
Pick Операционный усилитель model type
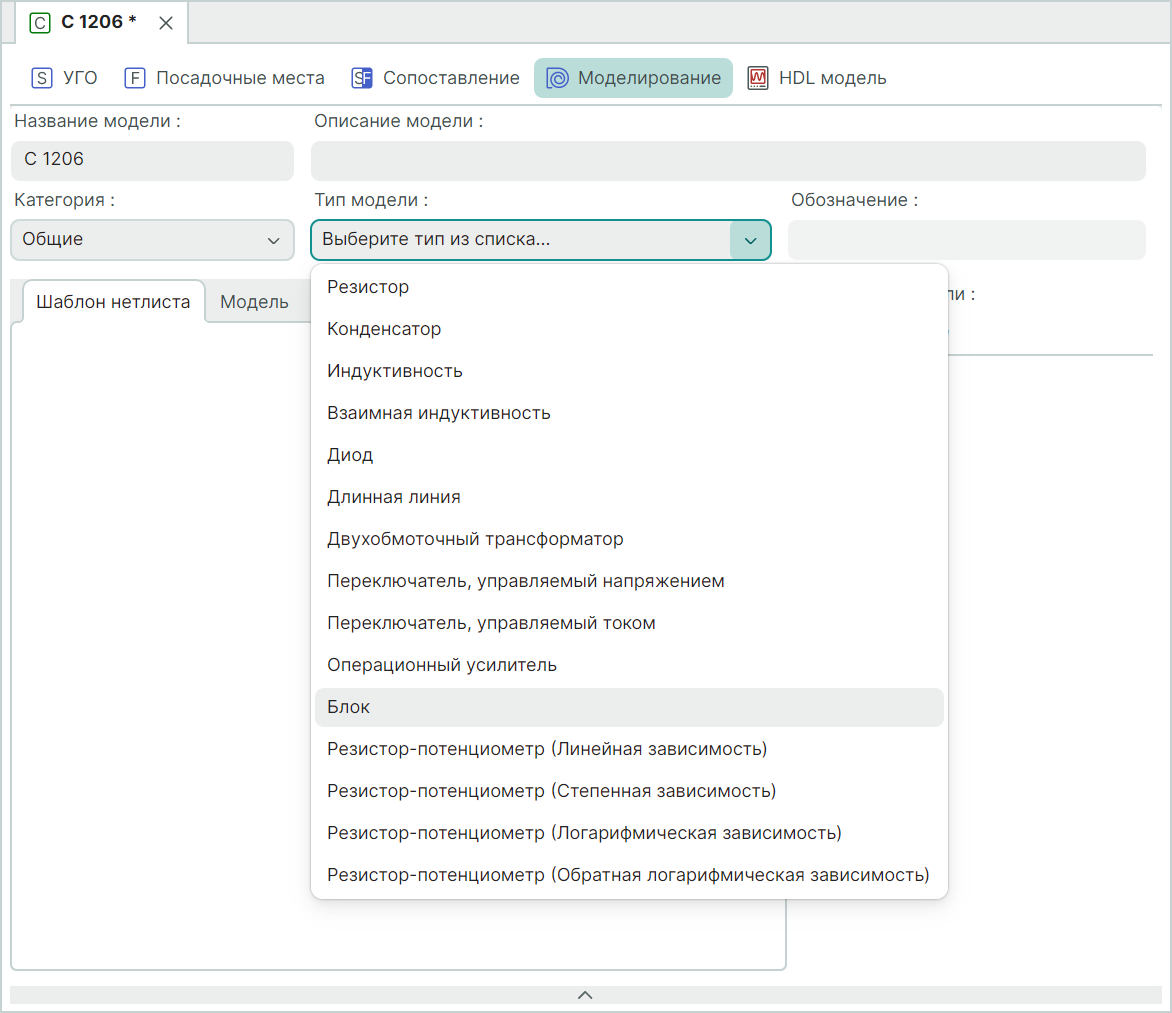coord(441,665)
